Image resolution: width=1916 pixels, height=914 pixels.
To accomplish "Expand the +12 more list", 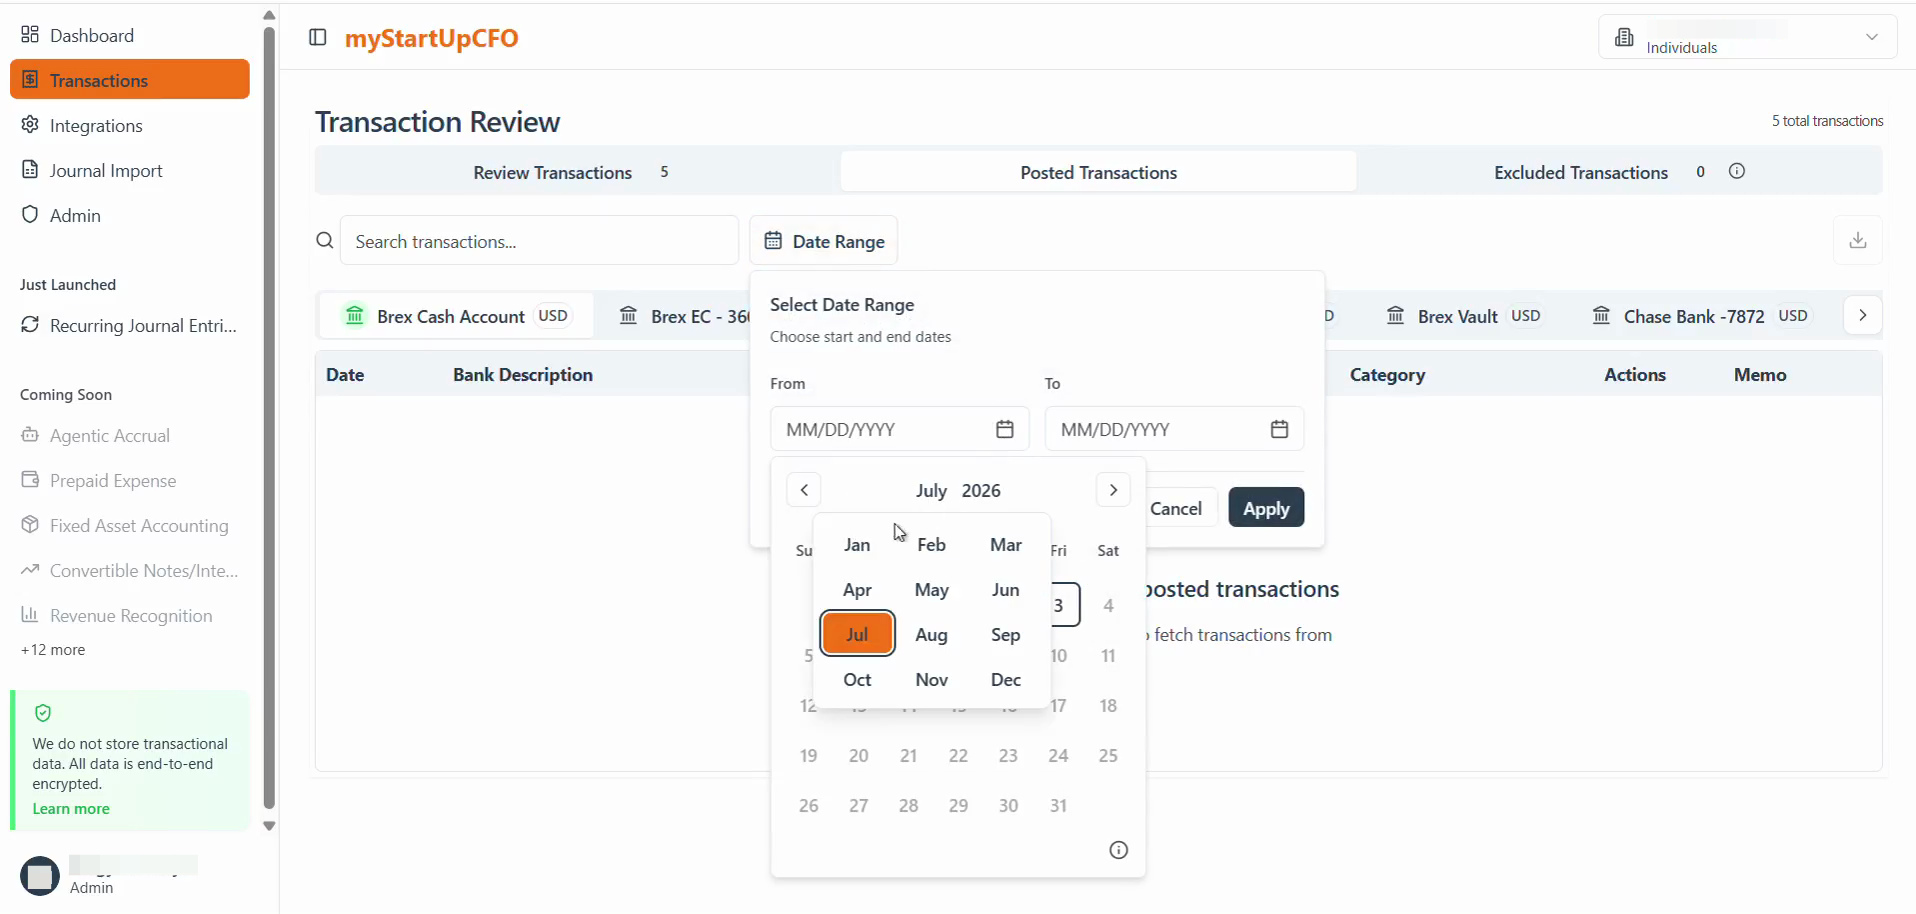I will 53,650.
